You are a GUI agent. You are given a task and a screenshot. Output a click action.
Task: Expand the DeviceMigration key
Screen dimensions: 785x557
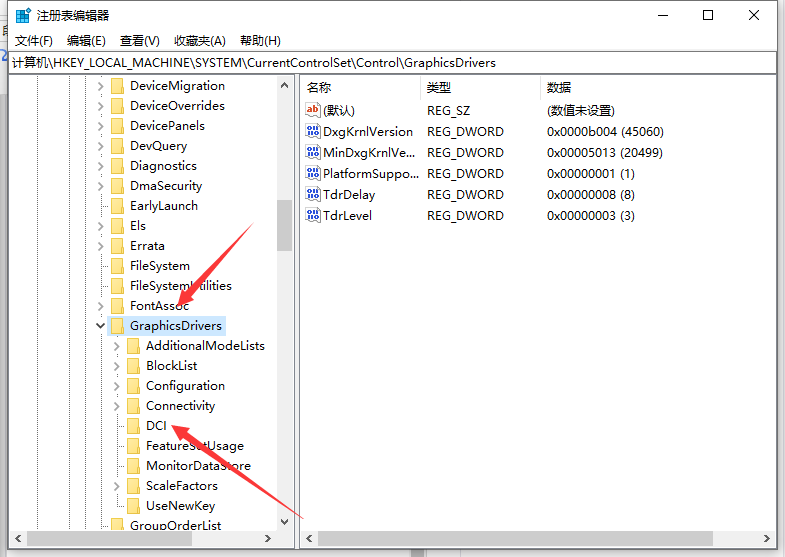[x=100, y=86]
